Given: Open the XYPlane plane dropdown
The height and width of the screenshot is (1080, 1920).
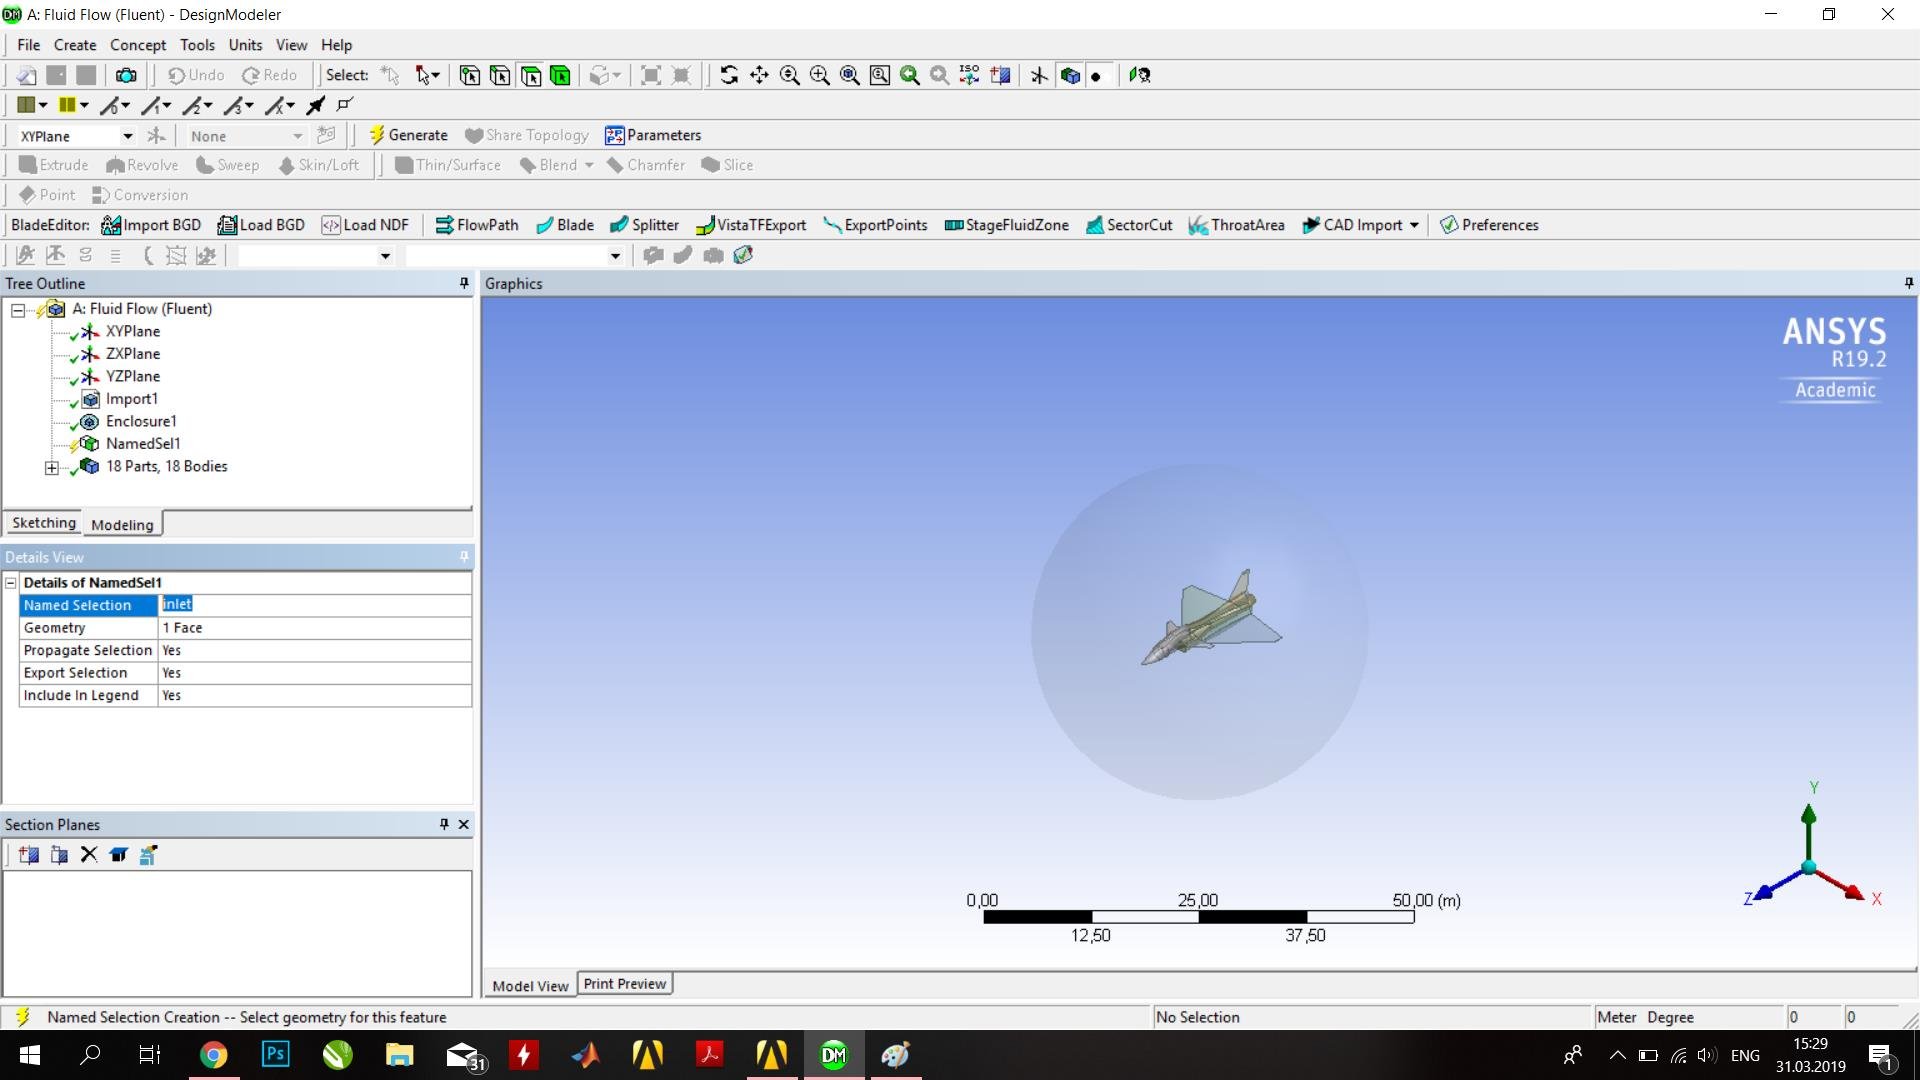Looking at the screenshot, I should point(127,136).
